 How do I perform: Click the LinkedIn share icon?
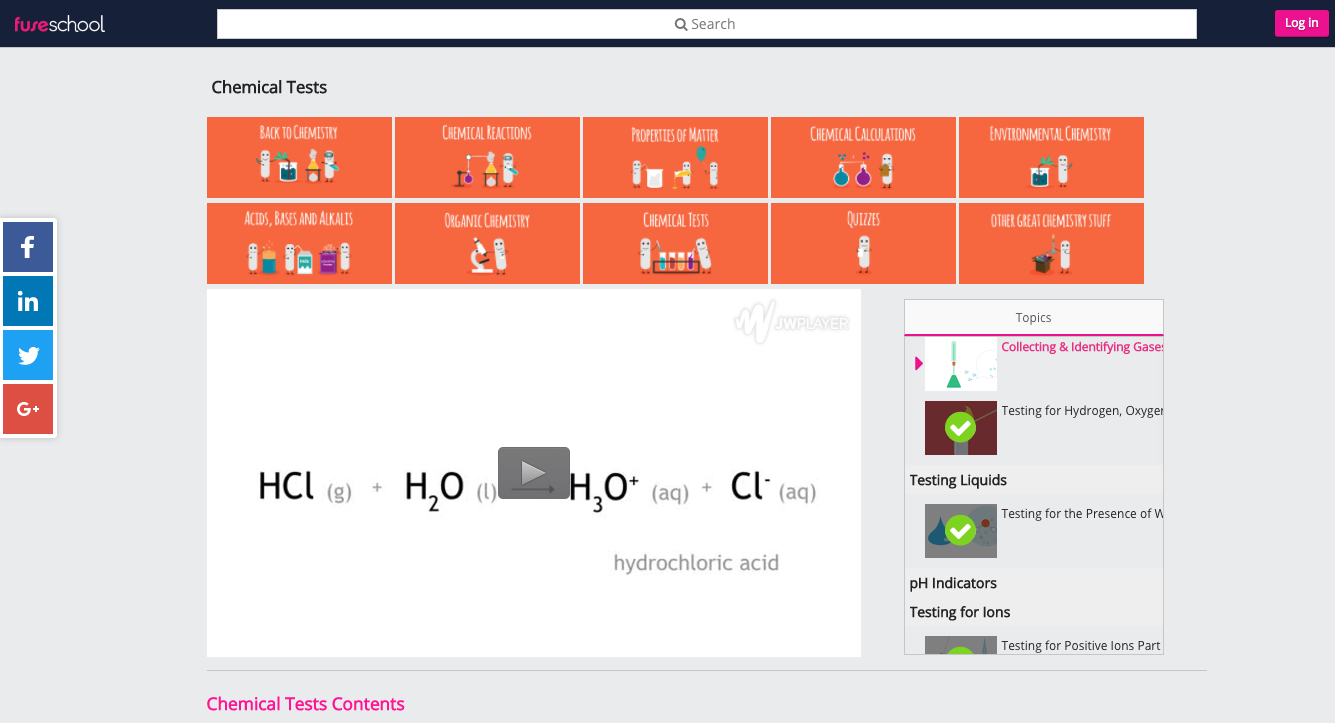tap(27, 301)
